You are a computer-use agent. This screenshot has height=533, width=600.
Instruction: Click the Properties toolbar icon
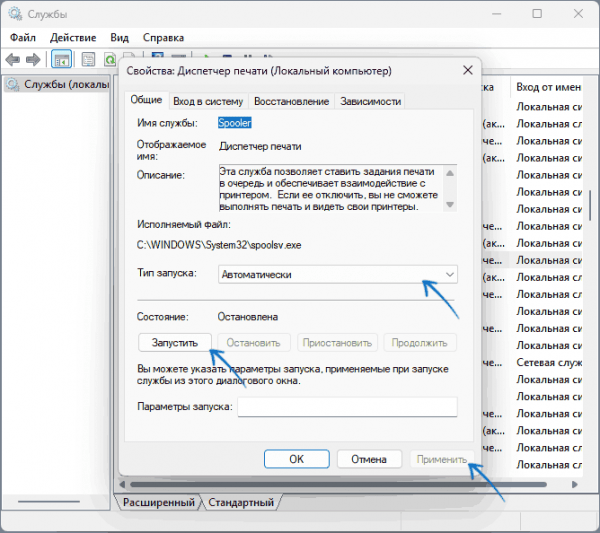(x=88, y=60)
